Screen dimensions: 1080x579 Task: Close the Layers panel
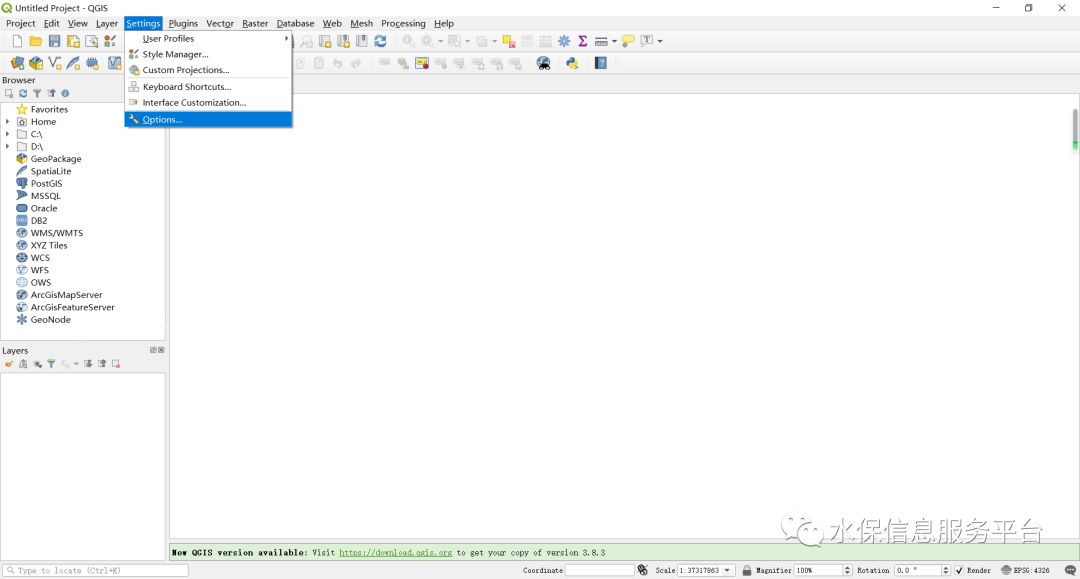click(161, 350)
